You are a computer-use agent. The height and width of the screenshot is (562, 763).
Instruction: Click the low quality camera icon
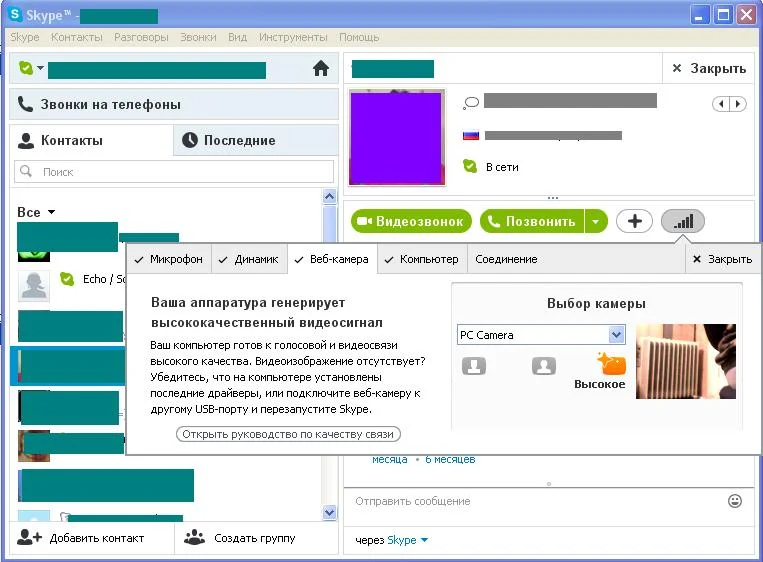pos(474,366)
